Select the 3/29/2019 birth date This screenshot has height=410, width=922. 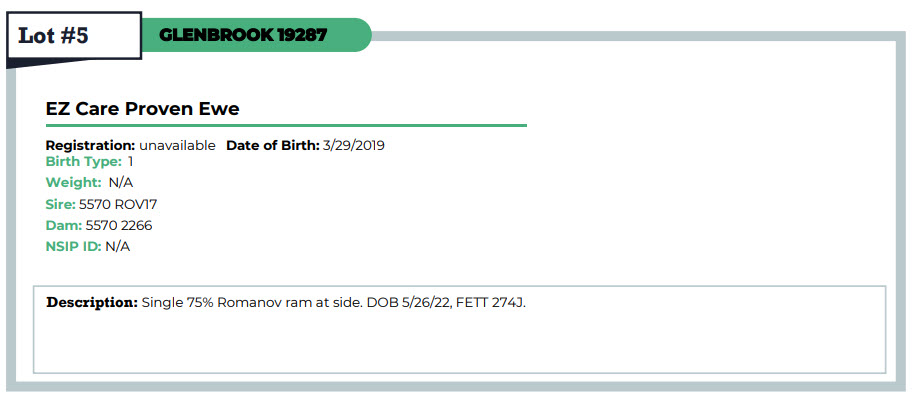tap(353, 145)
